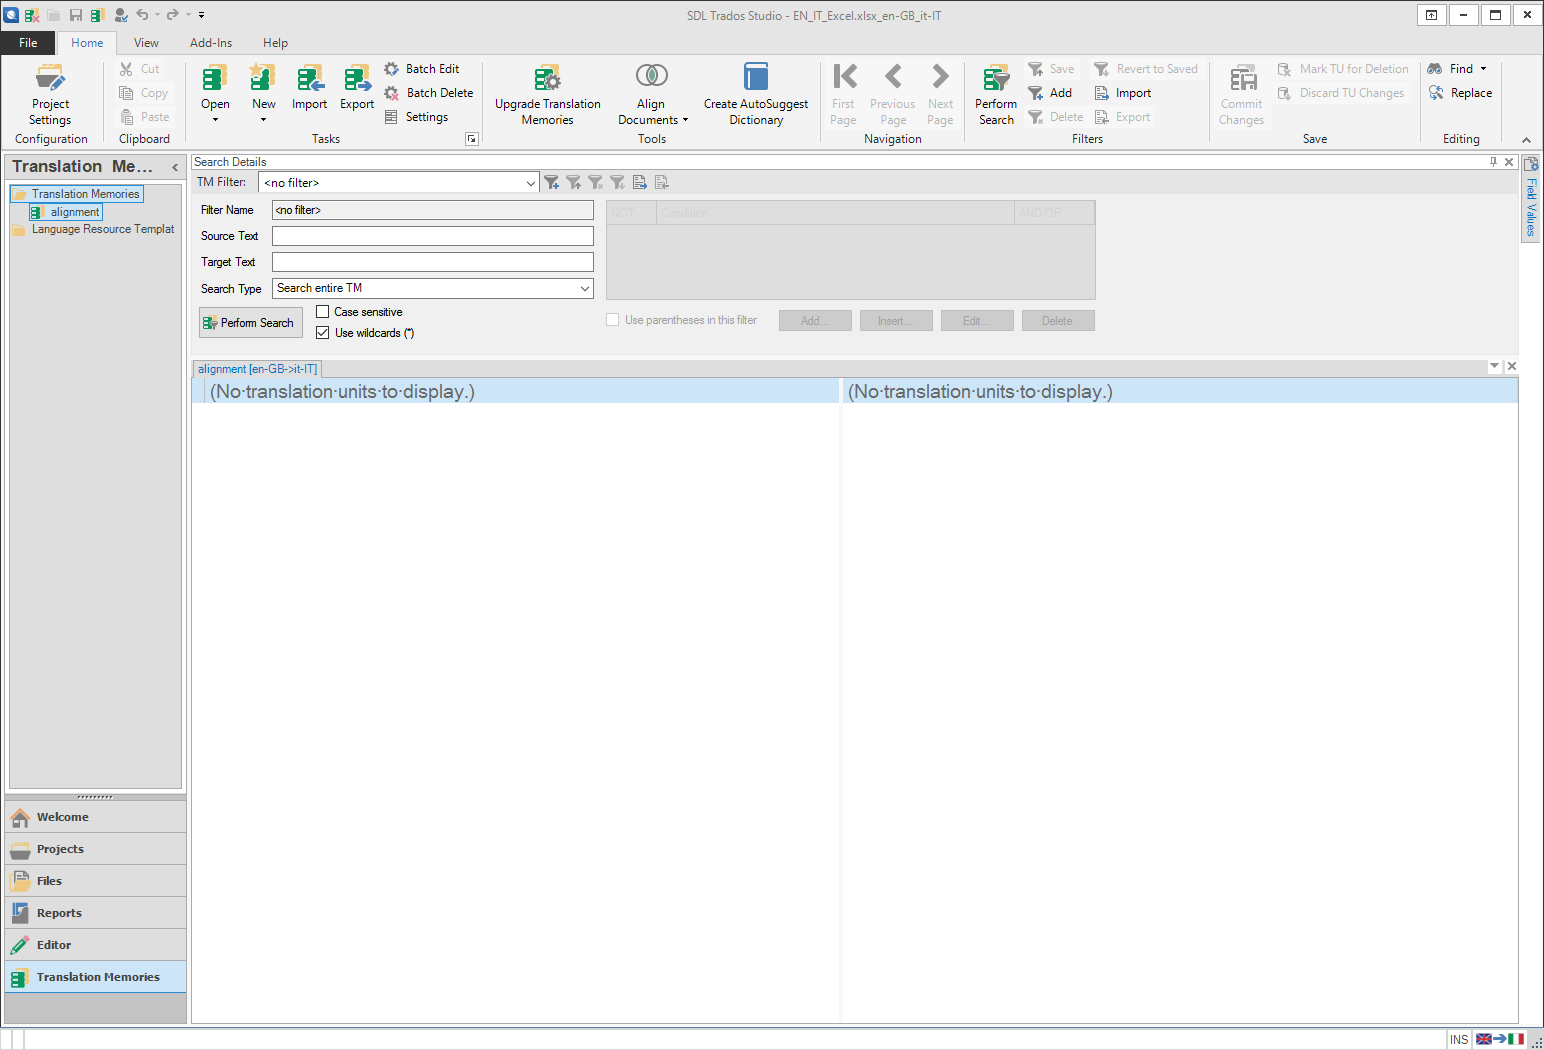Open the active tab list dropdown arrow

click(1495, 366)
